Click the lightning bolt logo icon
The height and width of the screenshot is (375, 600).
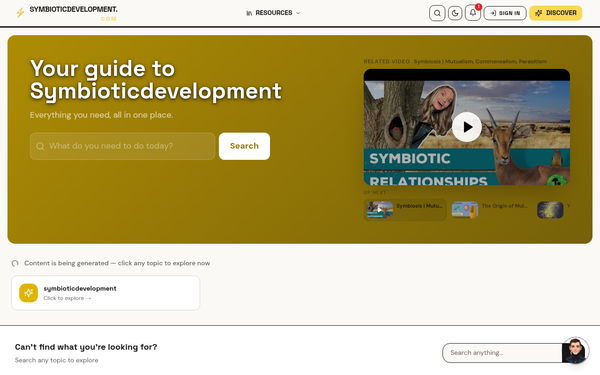click(20, 13)
